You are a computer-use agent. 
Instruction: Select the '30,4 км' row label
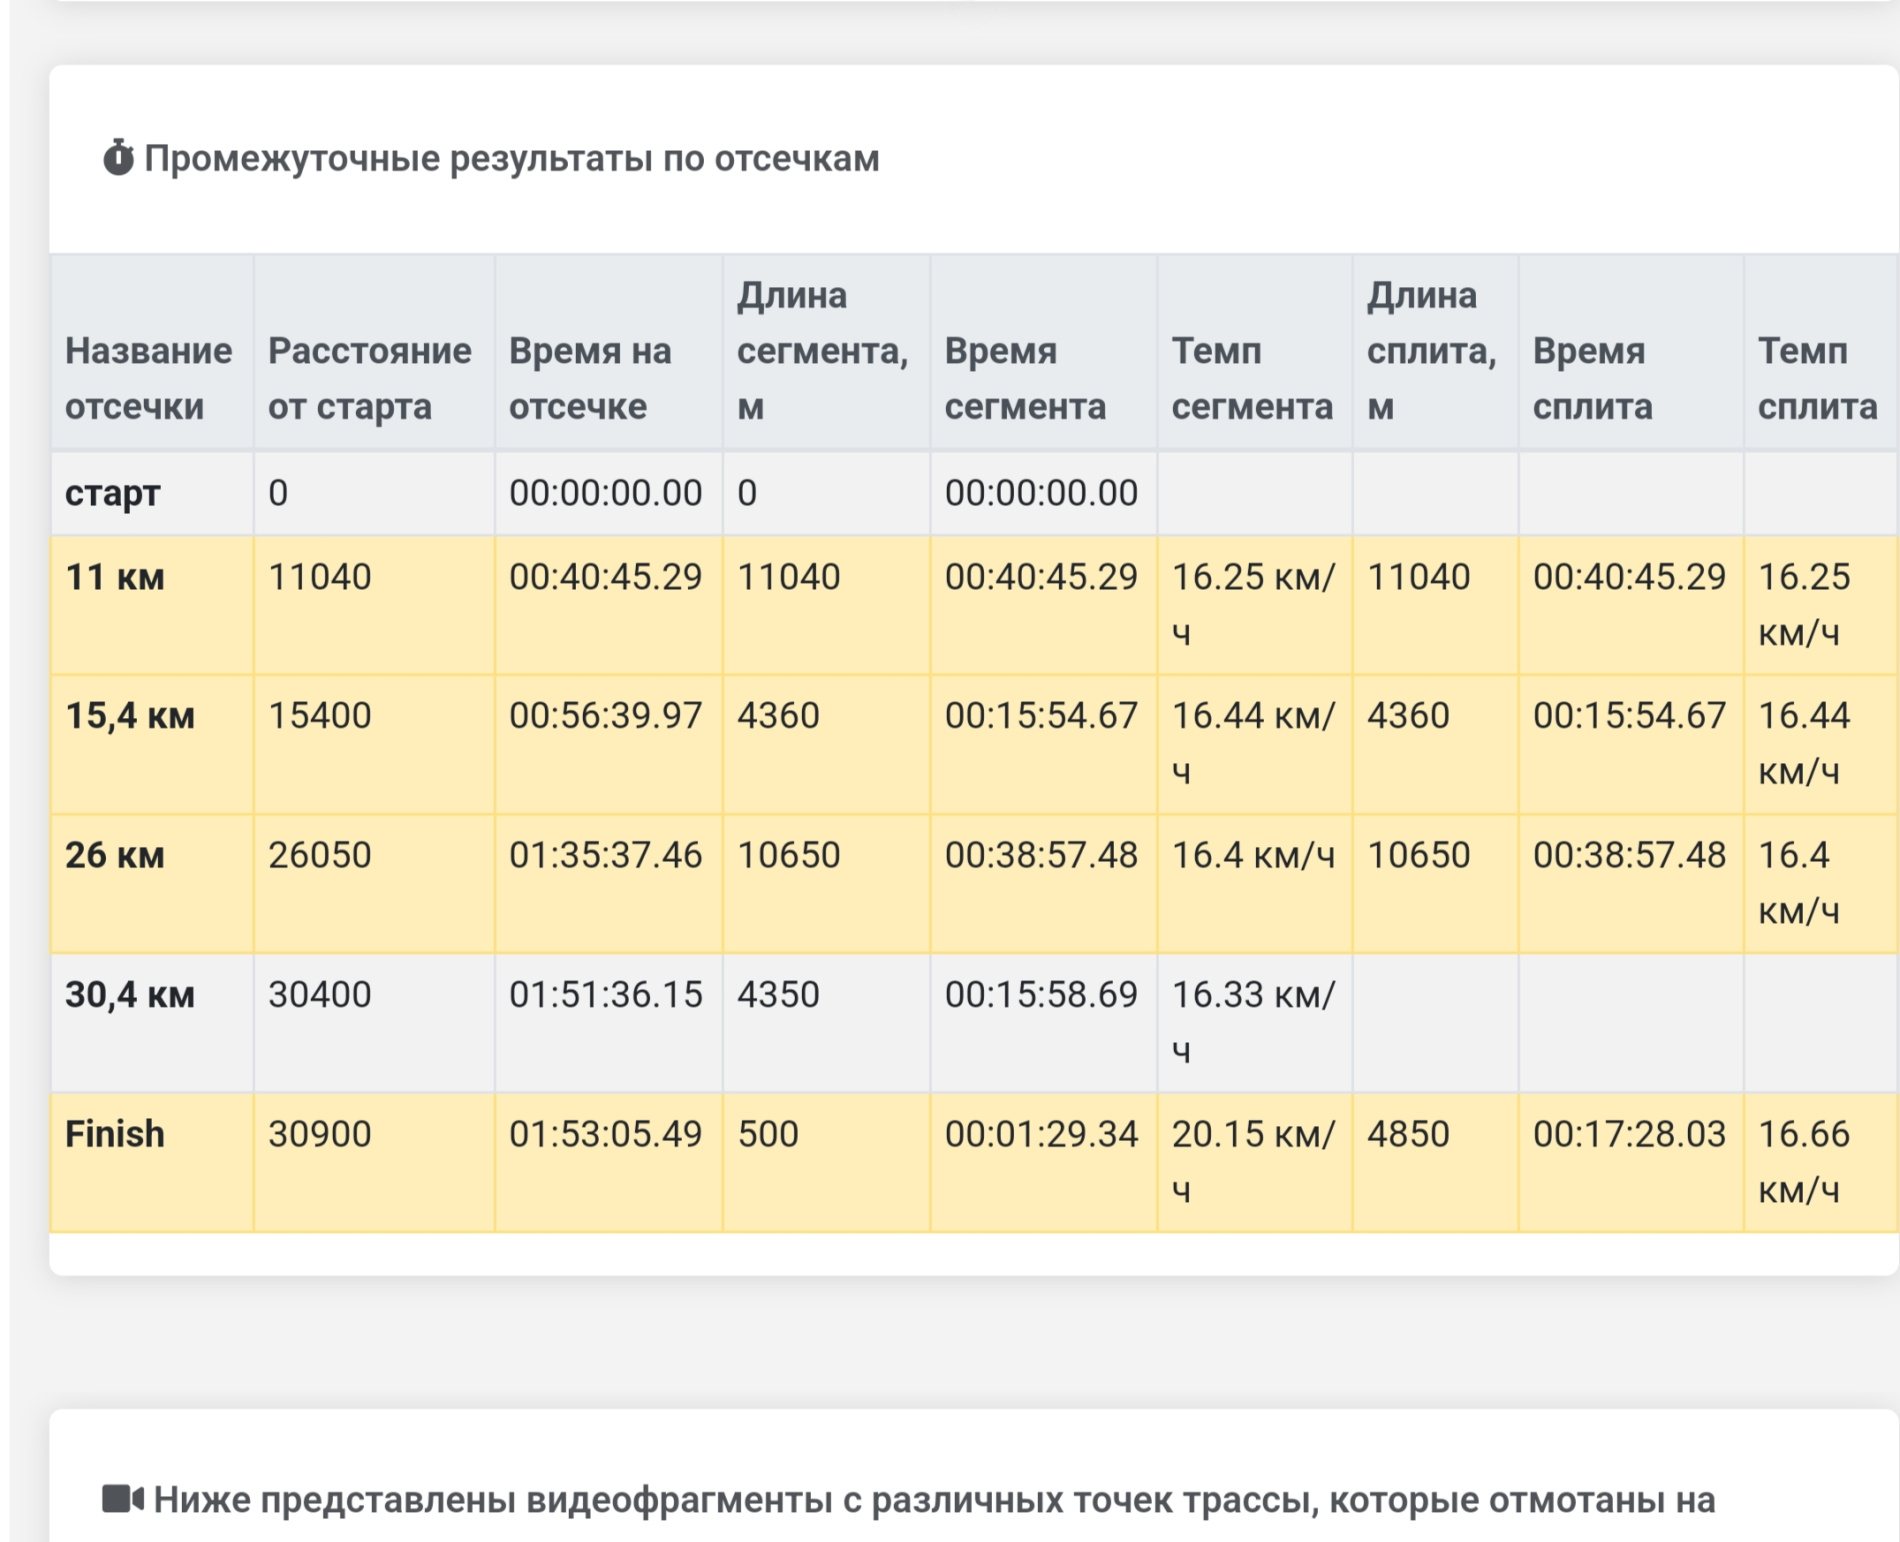pyautogui.click(x=130, y=995)
